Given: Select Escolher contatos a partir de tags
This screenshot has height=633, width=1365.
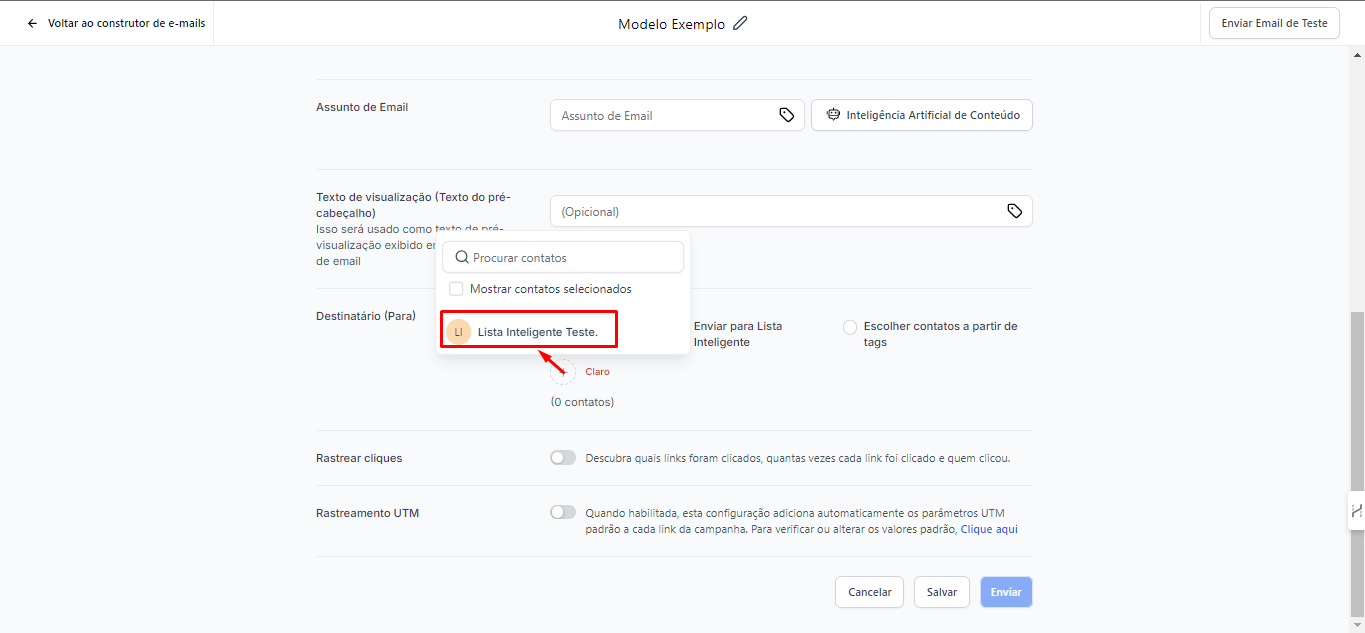Looking at the screenshot, I should pos(850,327).
